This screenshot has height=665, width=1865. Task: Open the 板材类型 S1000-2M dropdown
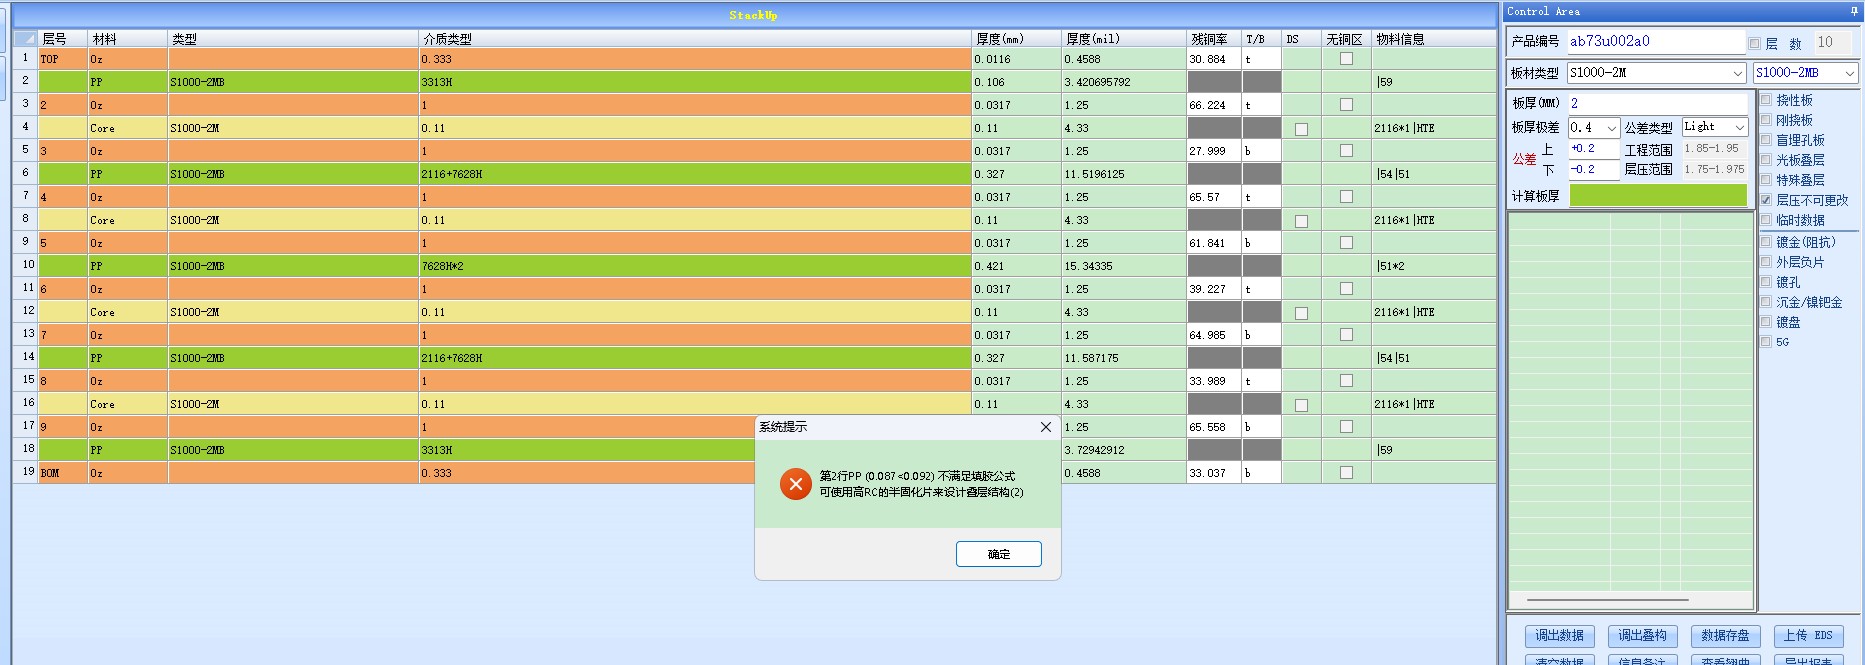[x=1737, y=73]
